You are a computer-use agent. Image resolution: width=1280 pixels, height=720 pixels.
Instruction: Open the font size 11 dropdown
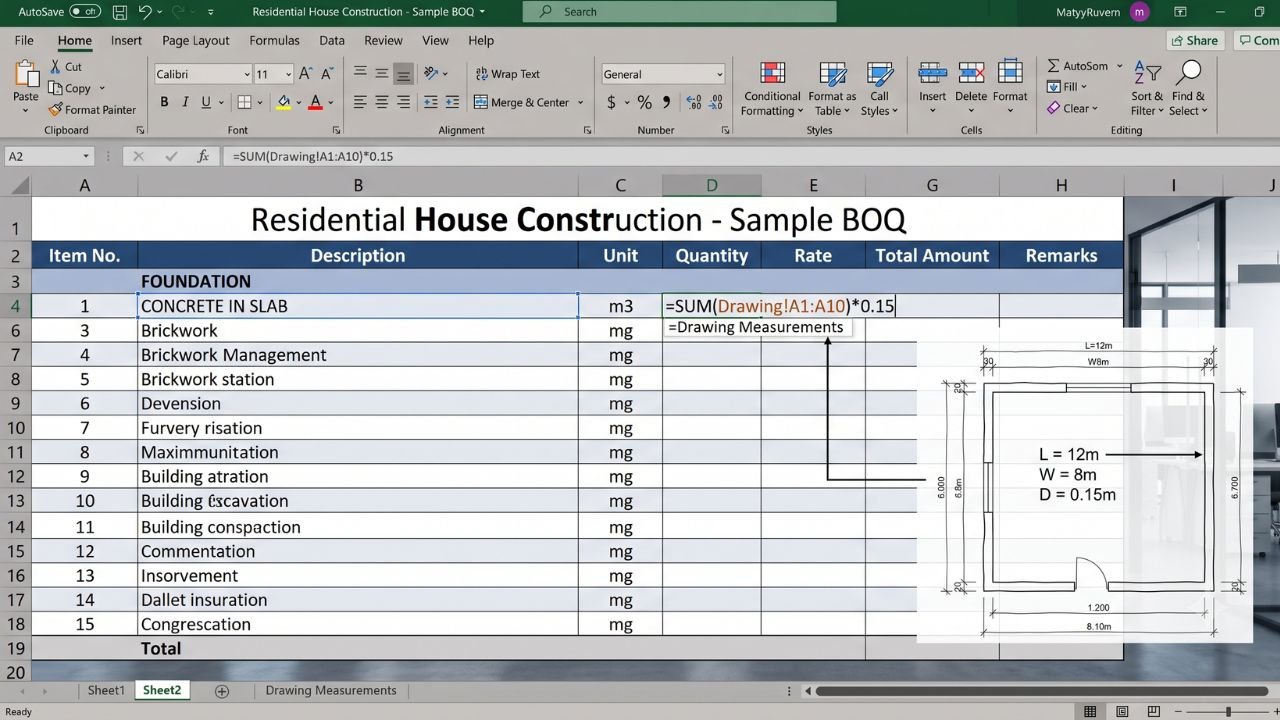289,75
